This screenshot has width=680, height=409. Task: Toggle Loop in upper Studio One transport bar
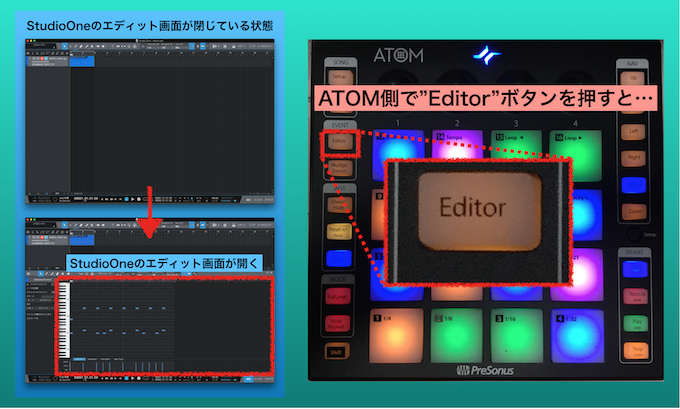tap(146, 199)
